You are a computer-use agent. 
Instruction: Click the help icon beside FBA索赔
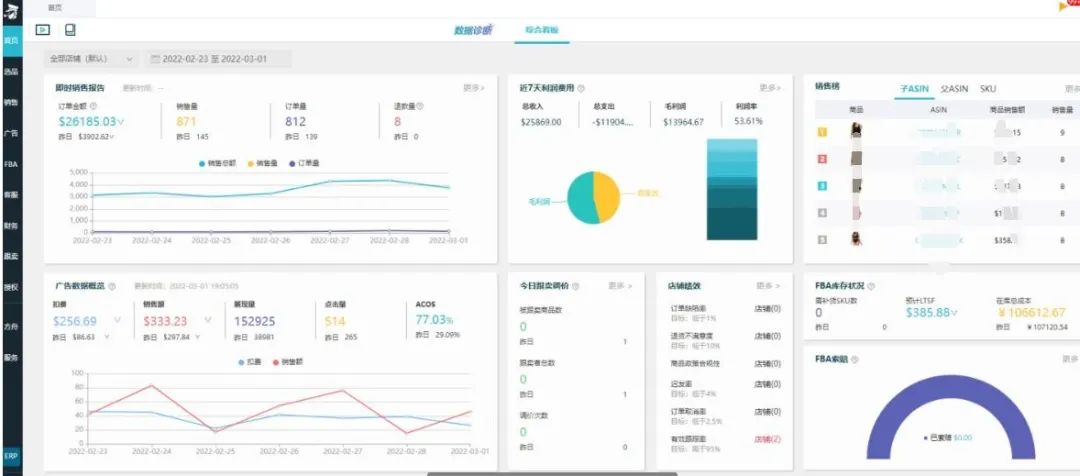[x=855, y=360]
